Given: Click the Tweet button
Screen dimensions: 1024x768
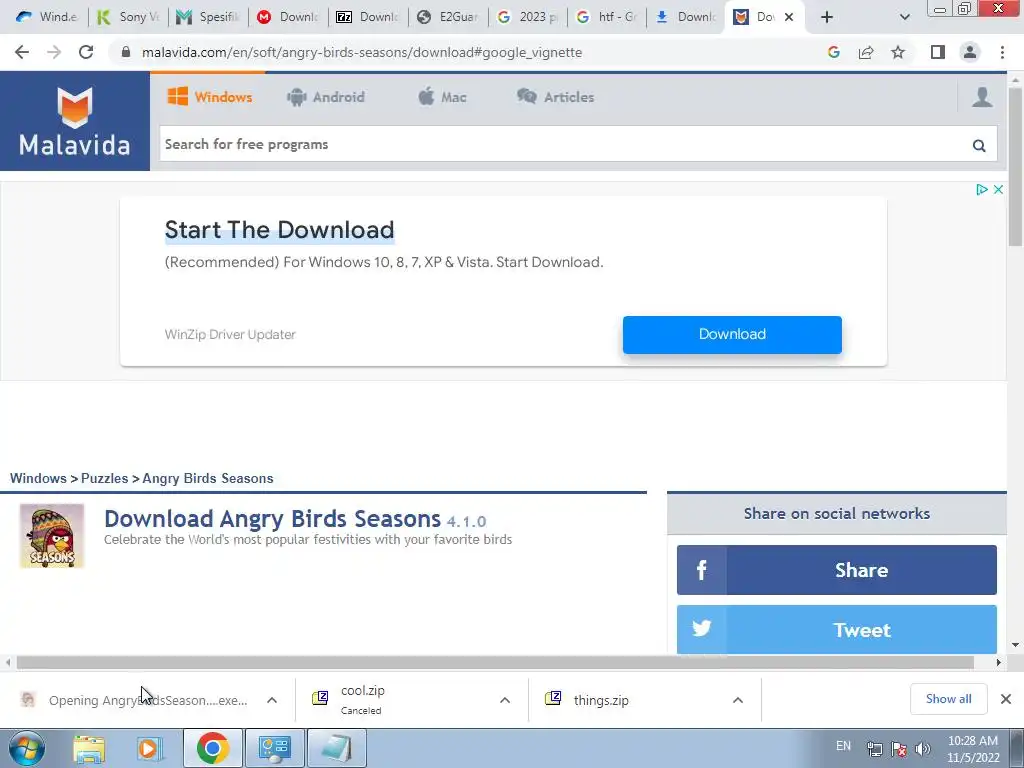Looking at the screenshot, I should pyautogui.click(x=837, y=630).
